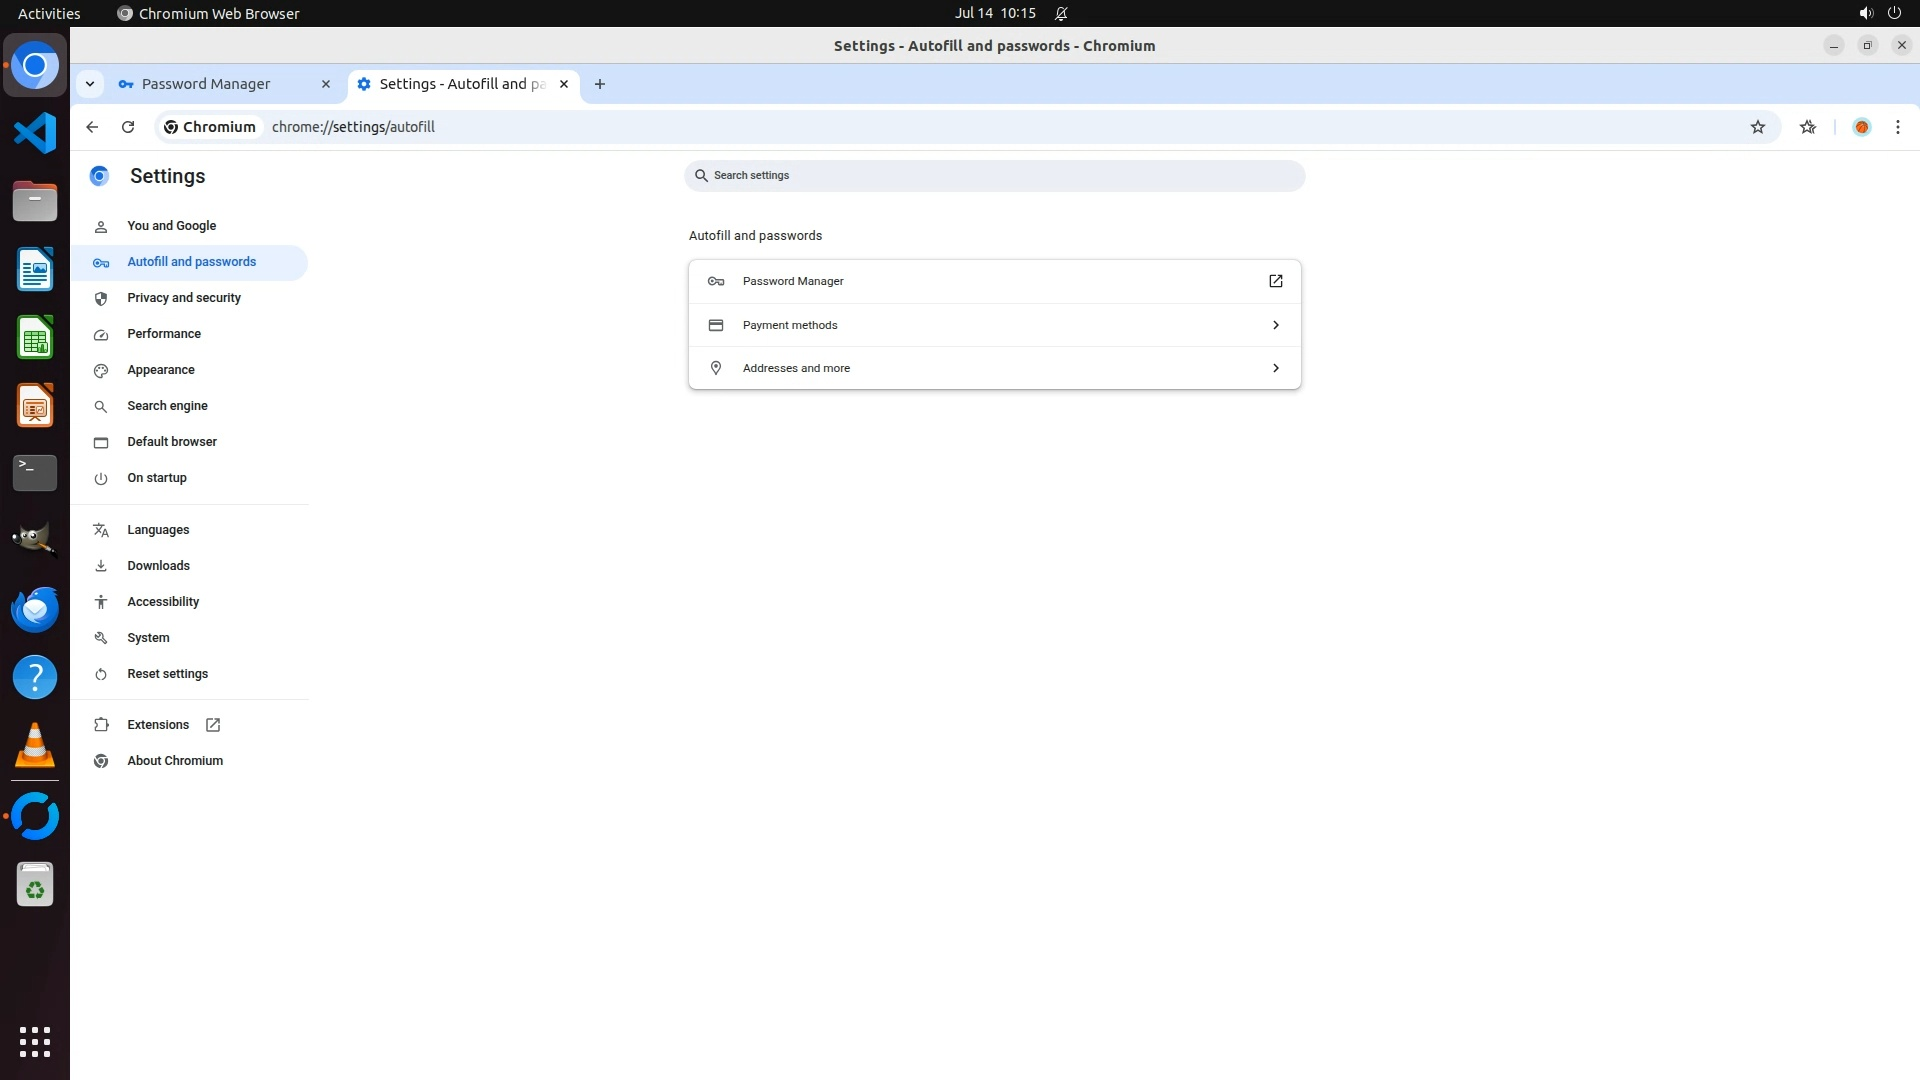Open the tab search dropdown arrow
Image resolution: width=1920 pixels, height=1080 pixels.
pos(90,84)
